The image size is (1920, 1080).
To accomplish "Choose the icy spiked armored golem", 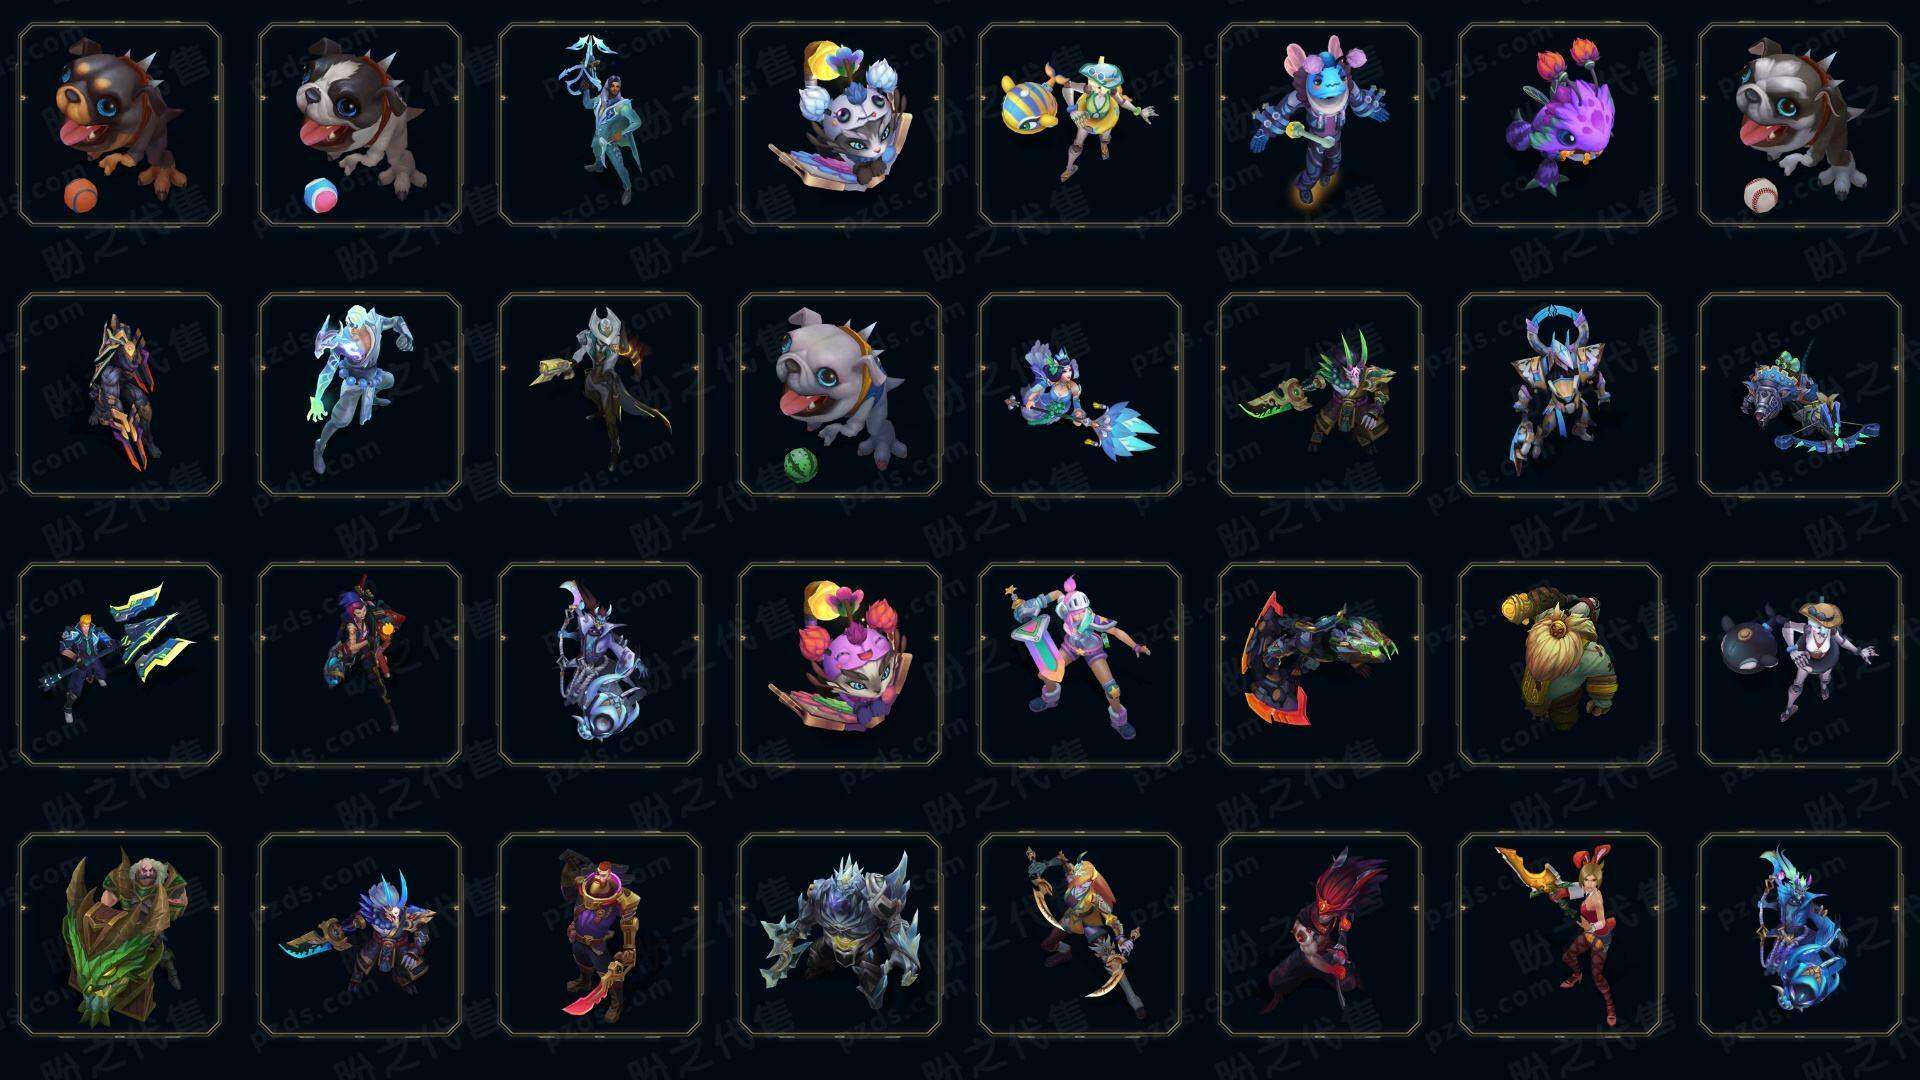I will point(840,934).
